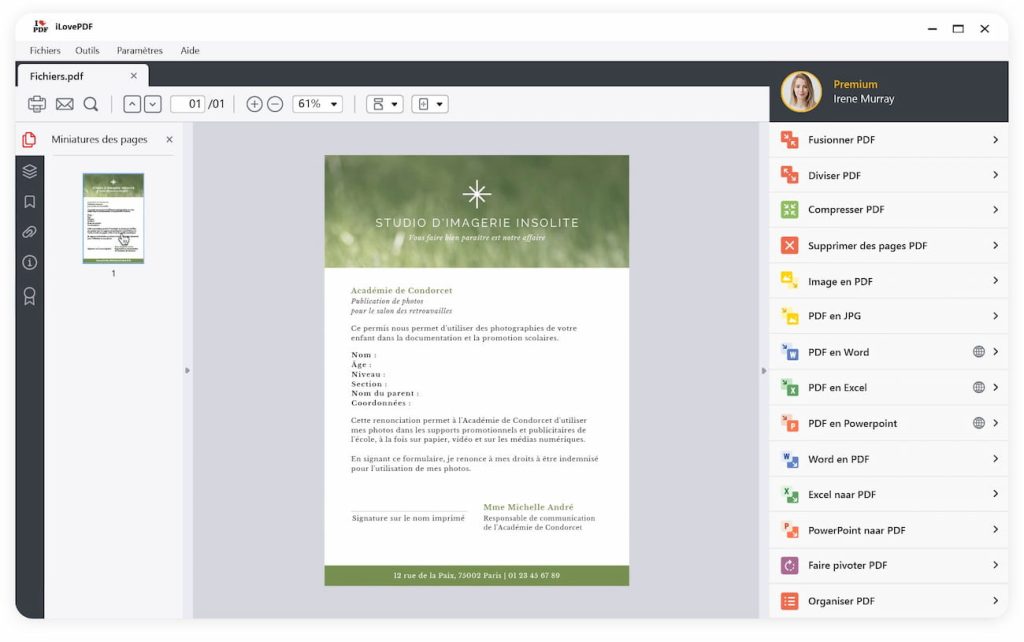Click the Fusionner PDF tool icon
Screen dimensions: 1024x642
pos(790,139)
